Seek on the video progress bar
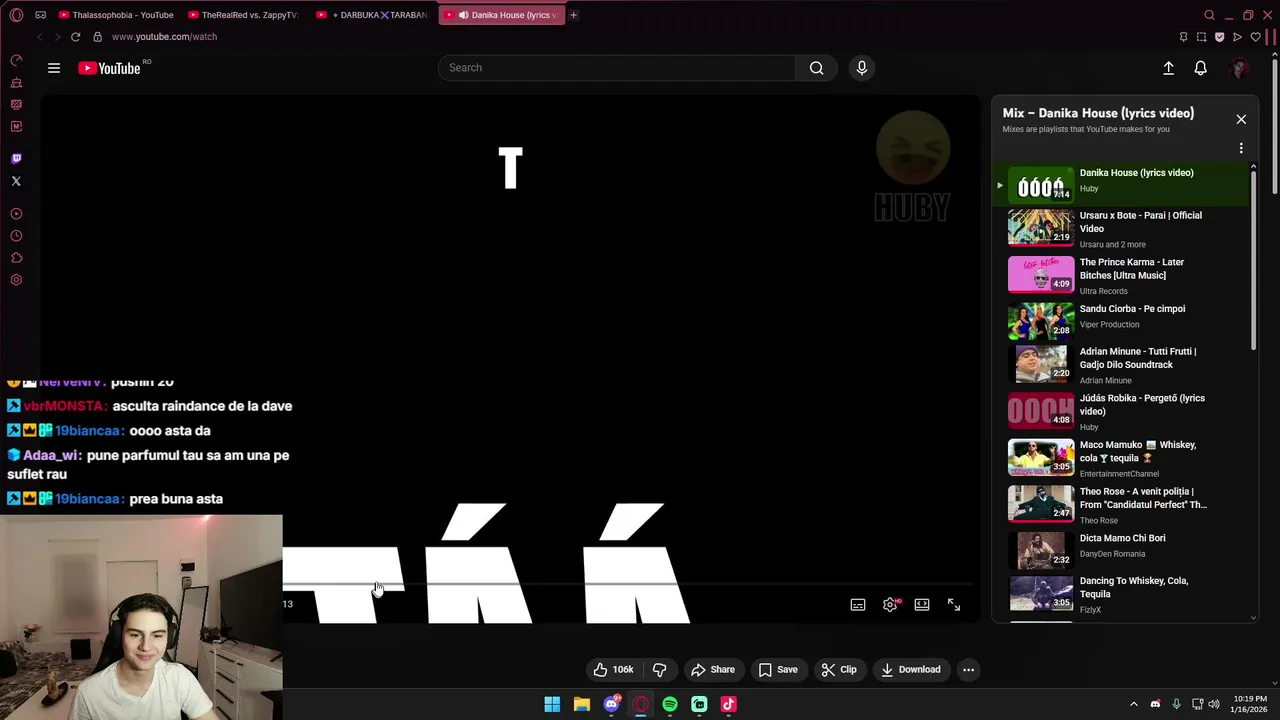Screen dimensions: 1280x720 (x=627, y=583)
